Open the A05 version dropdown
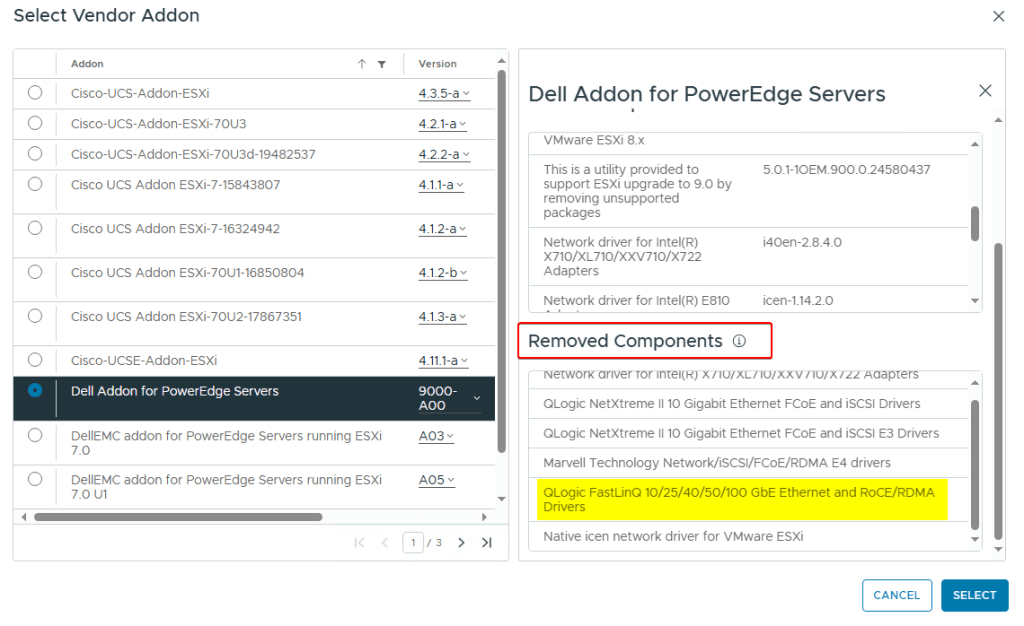Viewport: 1024px width, 626px height. [x=436, y=480]
